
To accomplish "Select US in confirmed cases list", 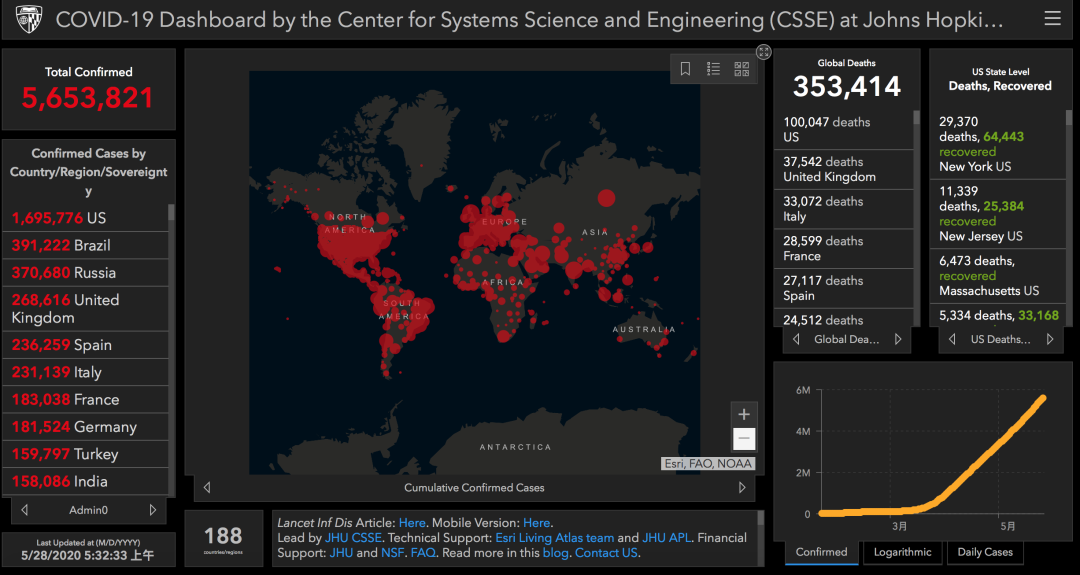I will 85,218.
